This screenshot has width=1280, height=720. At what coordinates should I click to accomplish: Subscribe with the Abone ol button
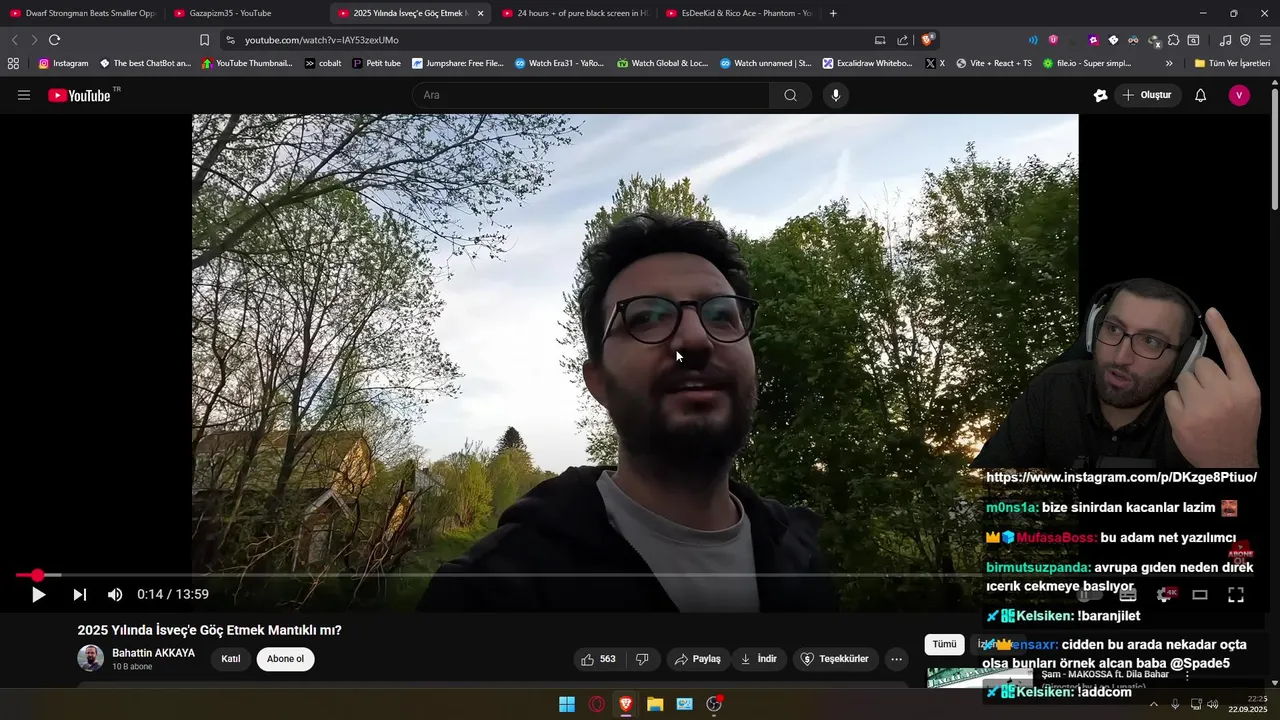click(285, 659)
